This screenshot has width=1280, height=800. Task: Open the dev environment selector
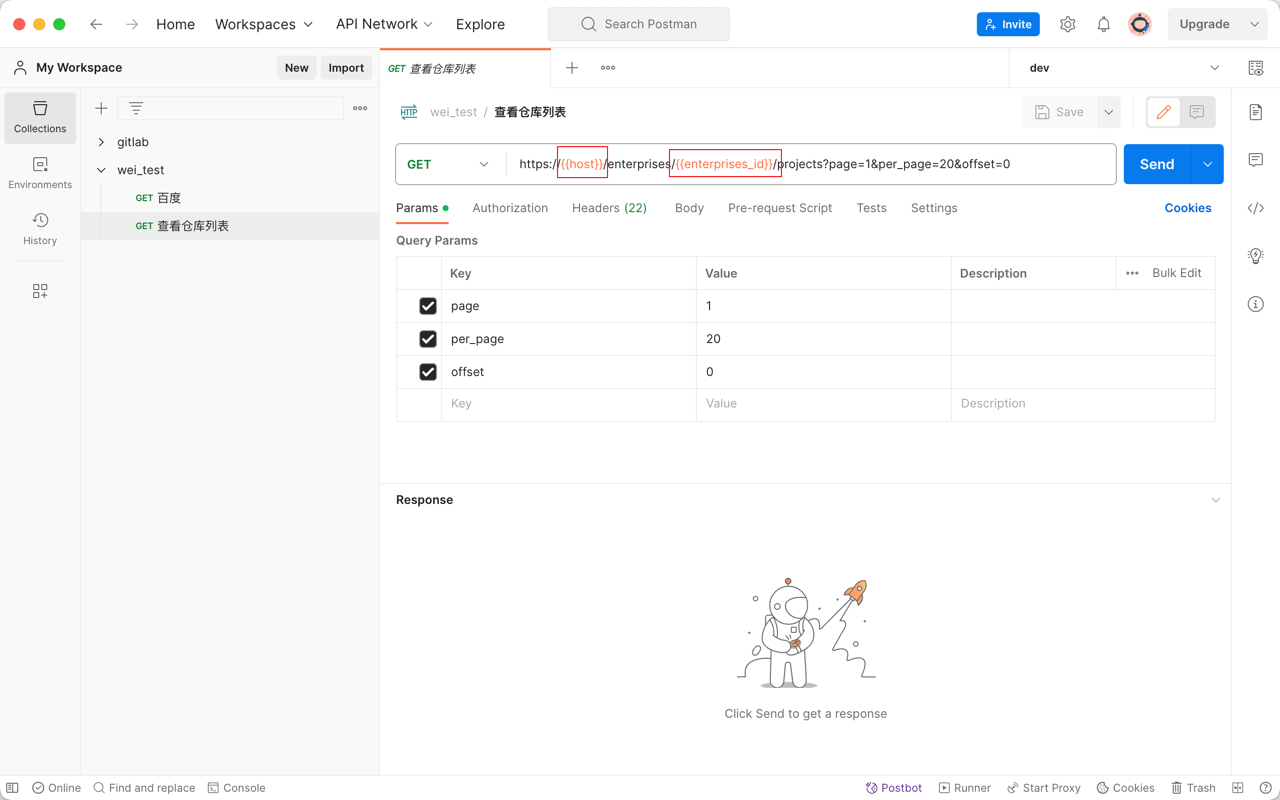[x=1124, y=68]
